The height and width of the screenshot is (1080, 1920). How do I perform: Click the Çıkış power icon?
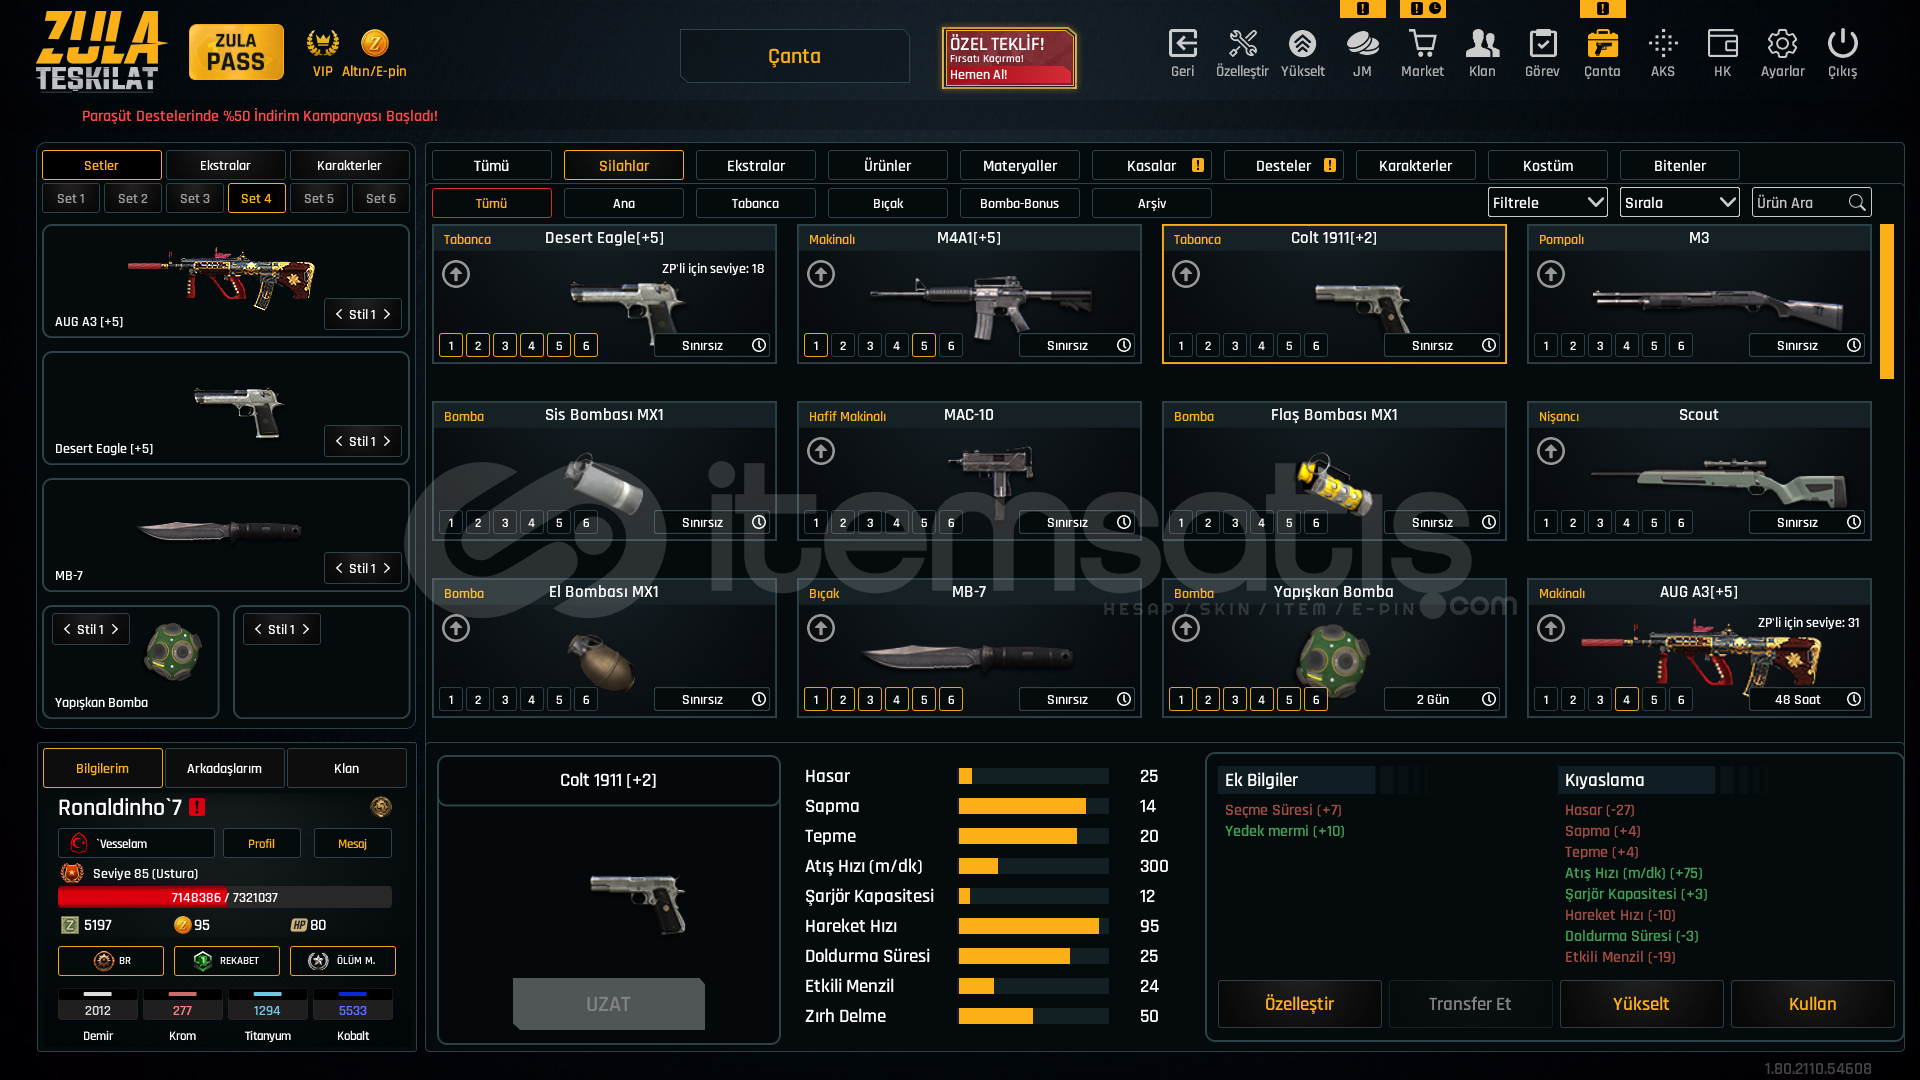click(1842, 45)
